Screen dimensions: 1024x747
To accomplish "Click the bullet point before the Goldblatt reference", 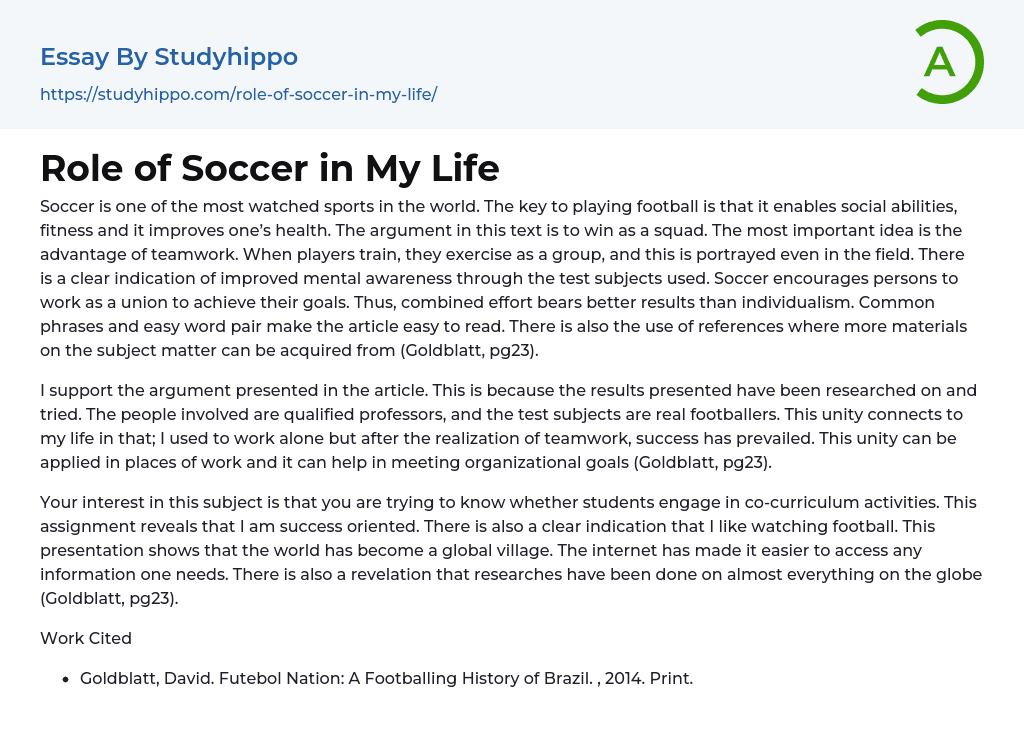I will point(66,679).
